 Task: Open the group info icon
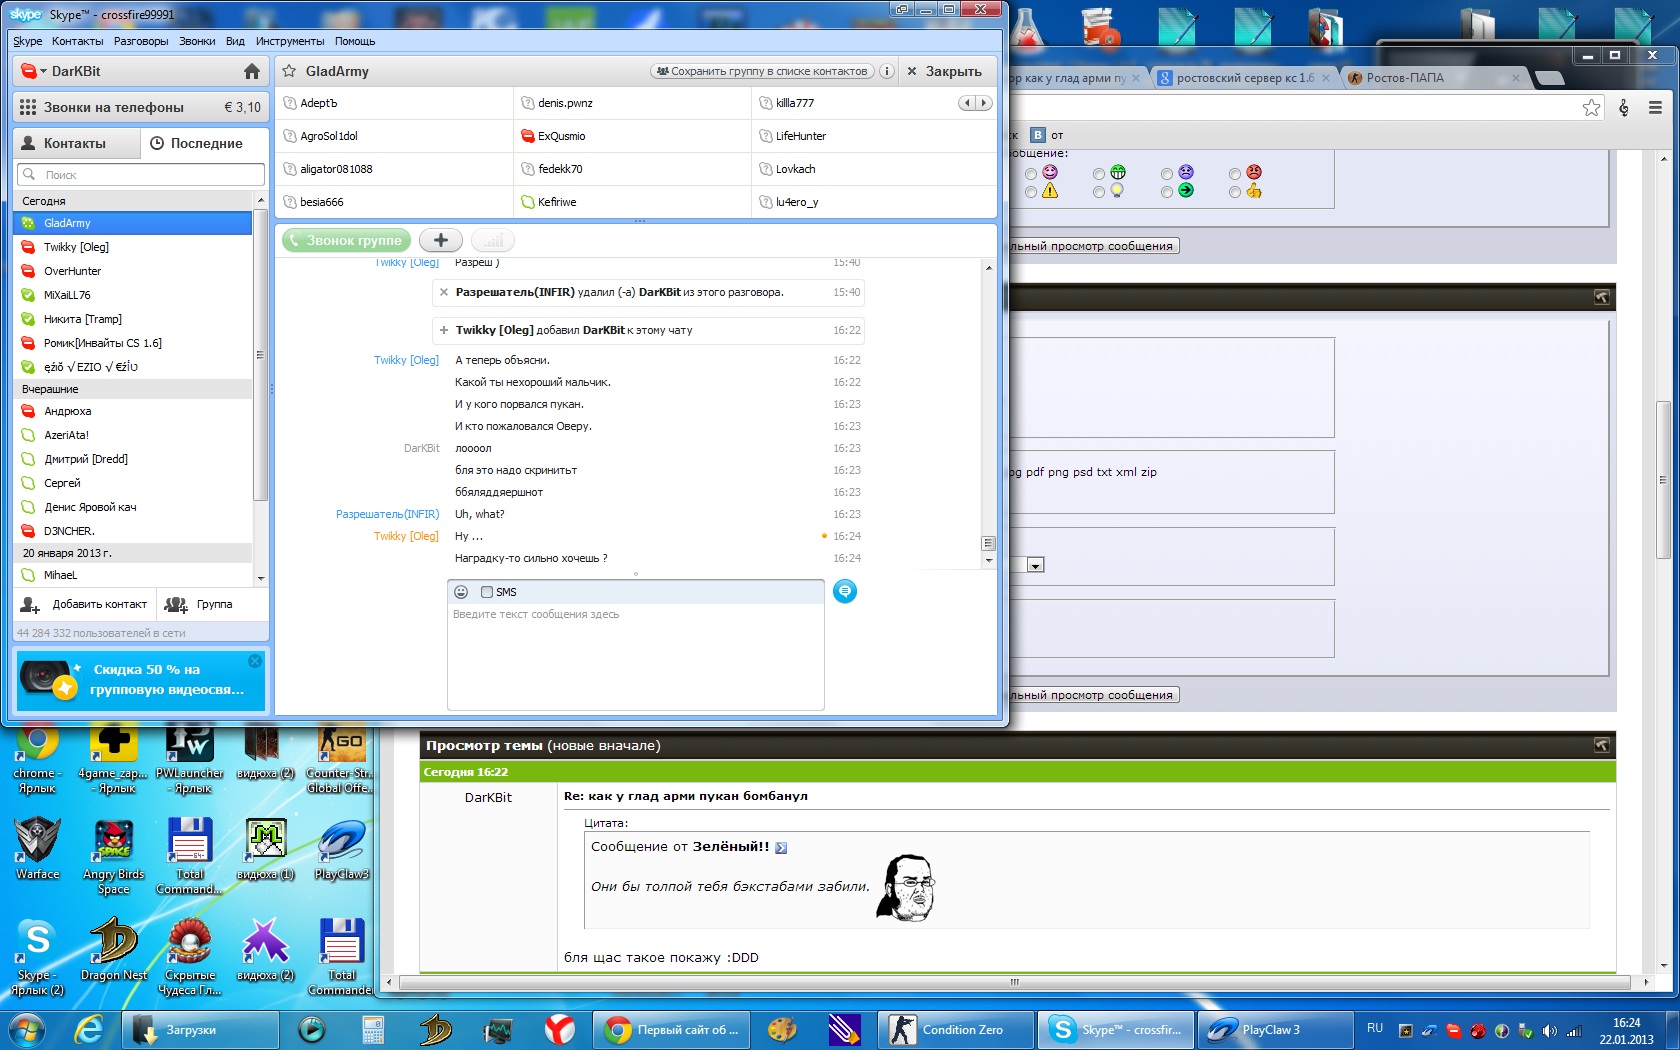pos(886,71)
